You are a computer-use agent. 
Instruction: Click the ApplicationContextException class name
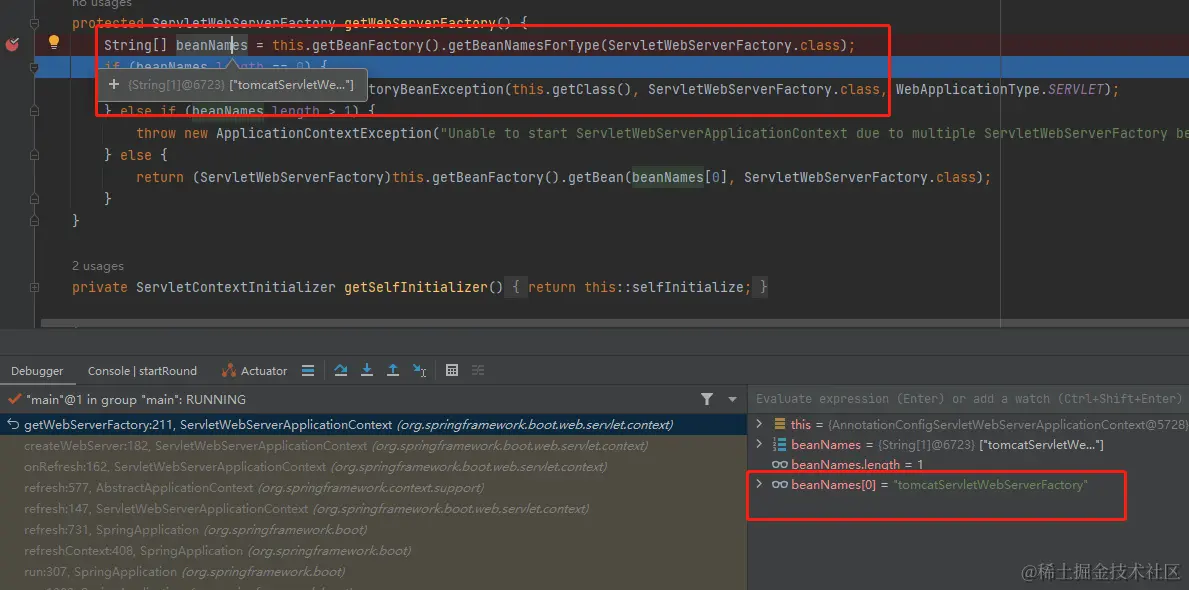323,133
